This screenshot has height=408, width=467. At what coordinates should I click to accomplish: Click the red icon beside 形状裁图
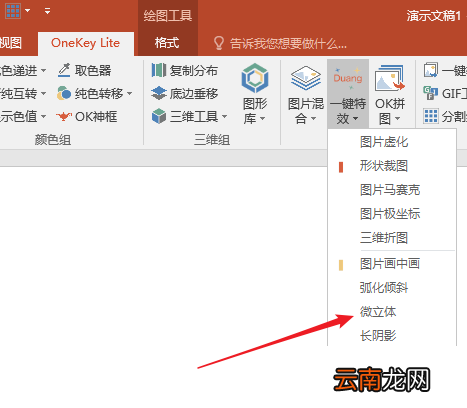341,167
